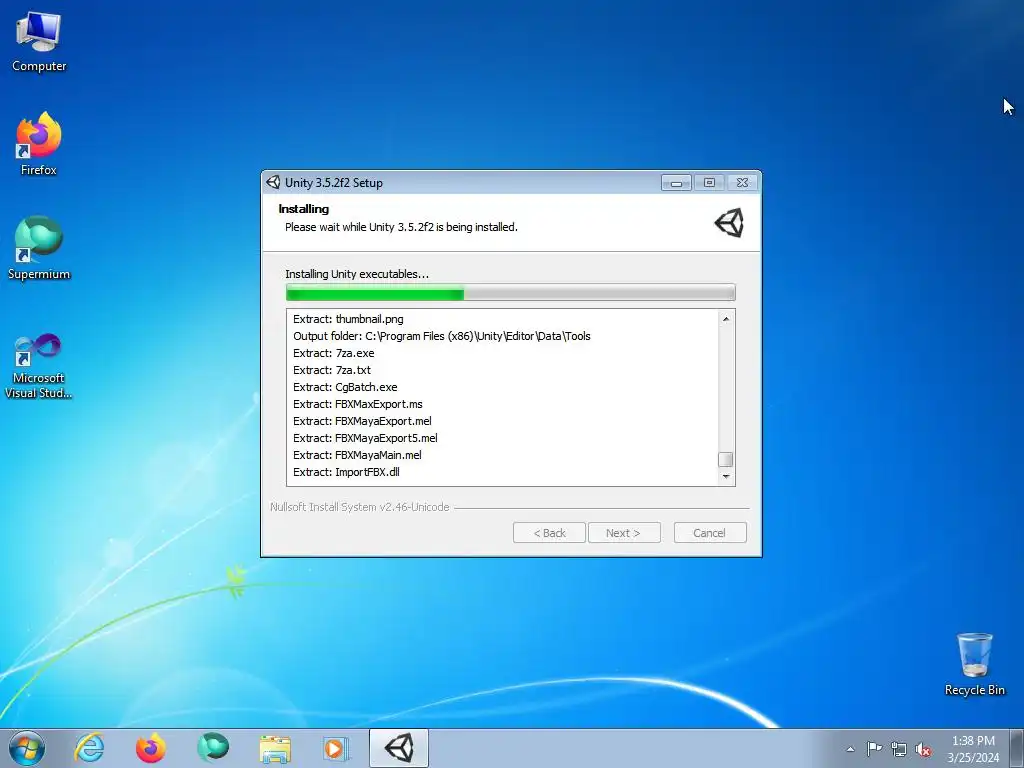The image size is (1024, 768).
Task: Select the 'Extract: FBXMayaMain.mel' line
Action: [x=357, y=455]
